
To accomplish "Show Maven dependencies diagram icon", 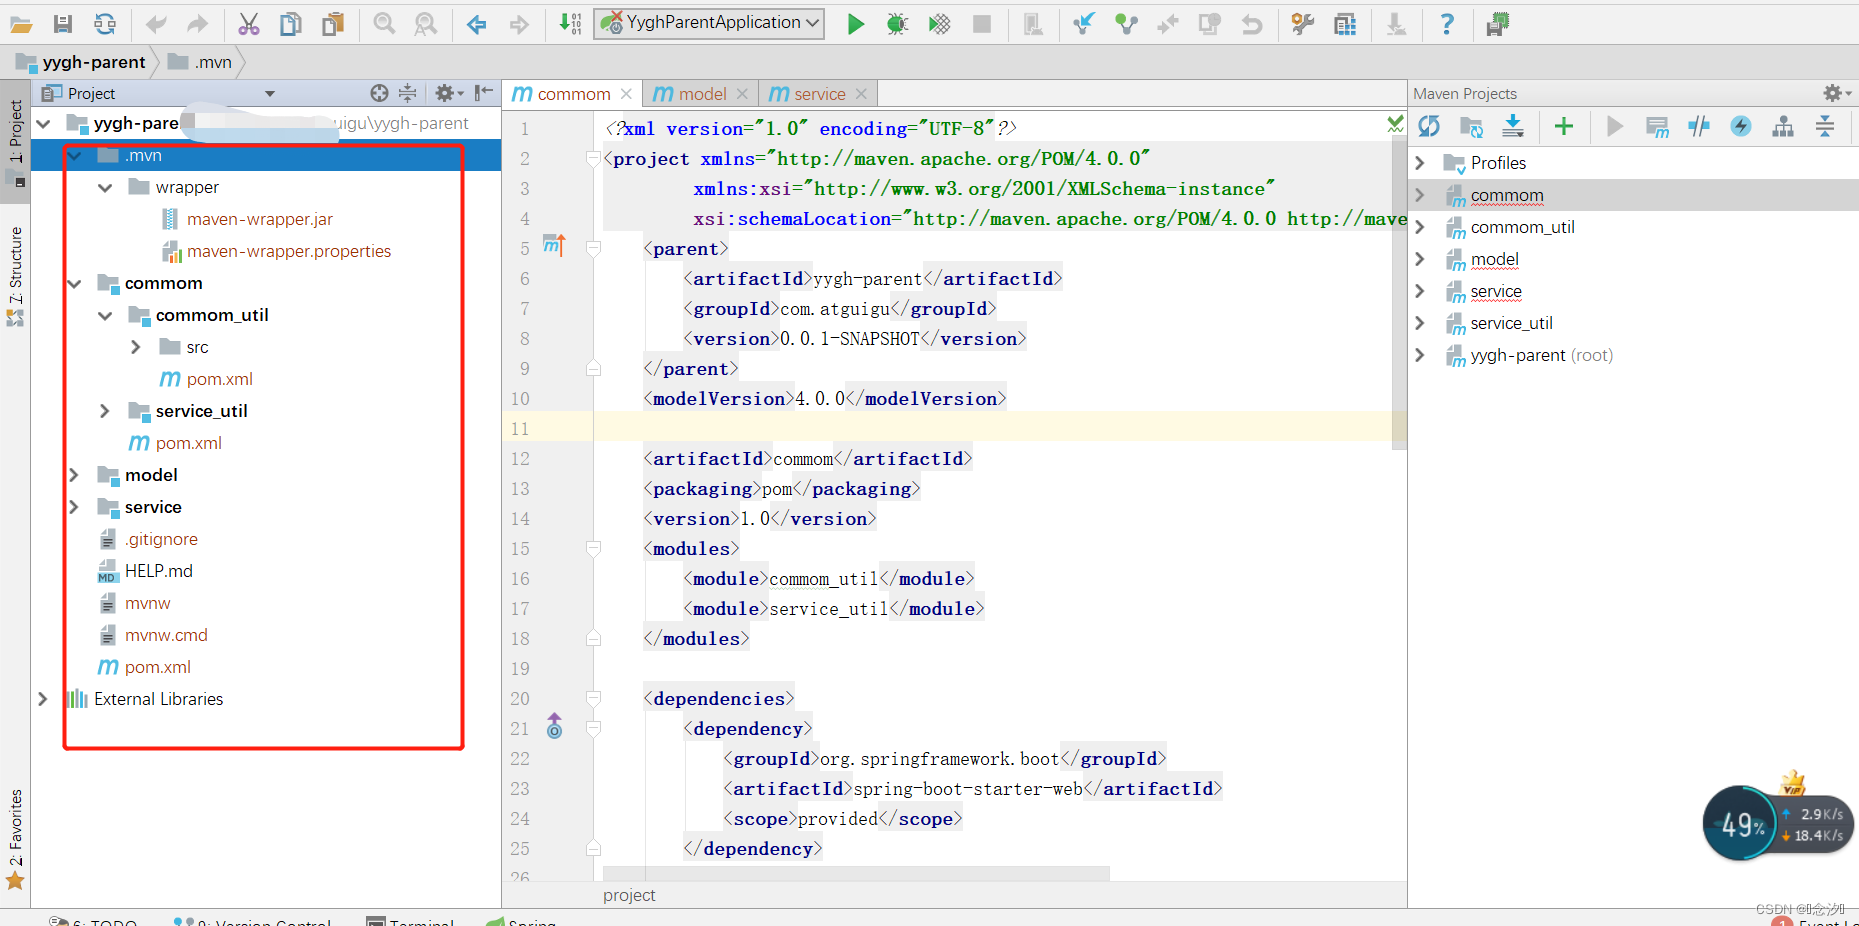I will [1782, 126].
